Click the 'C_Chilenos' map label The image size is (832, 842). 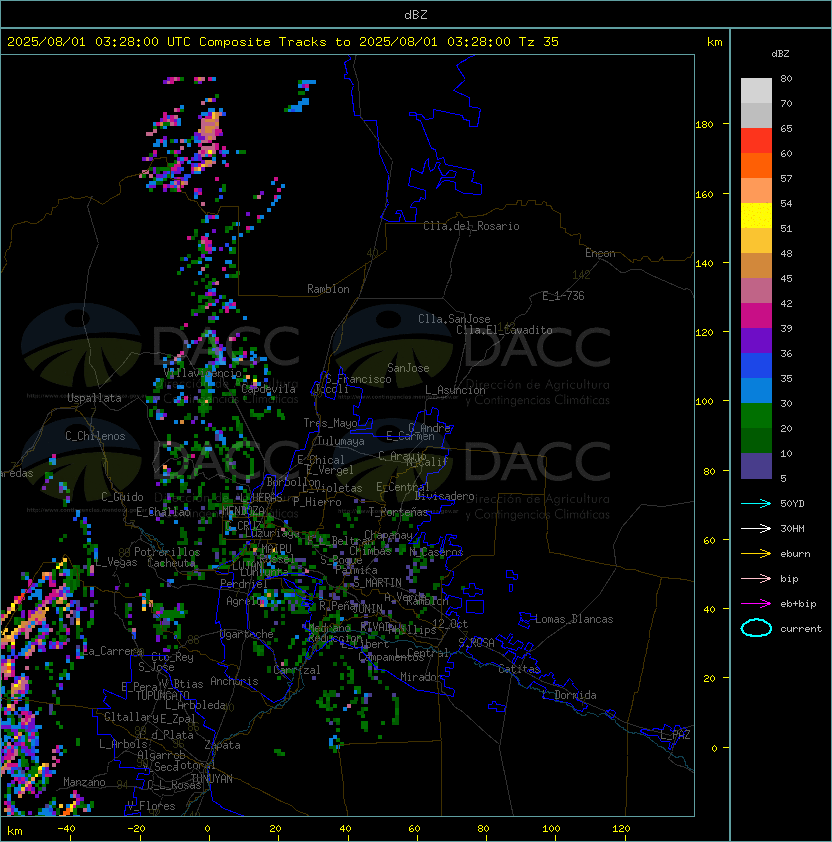click(95, 436)
